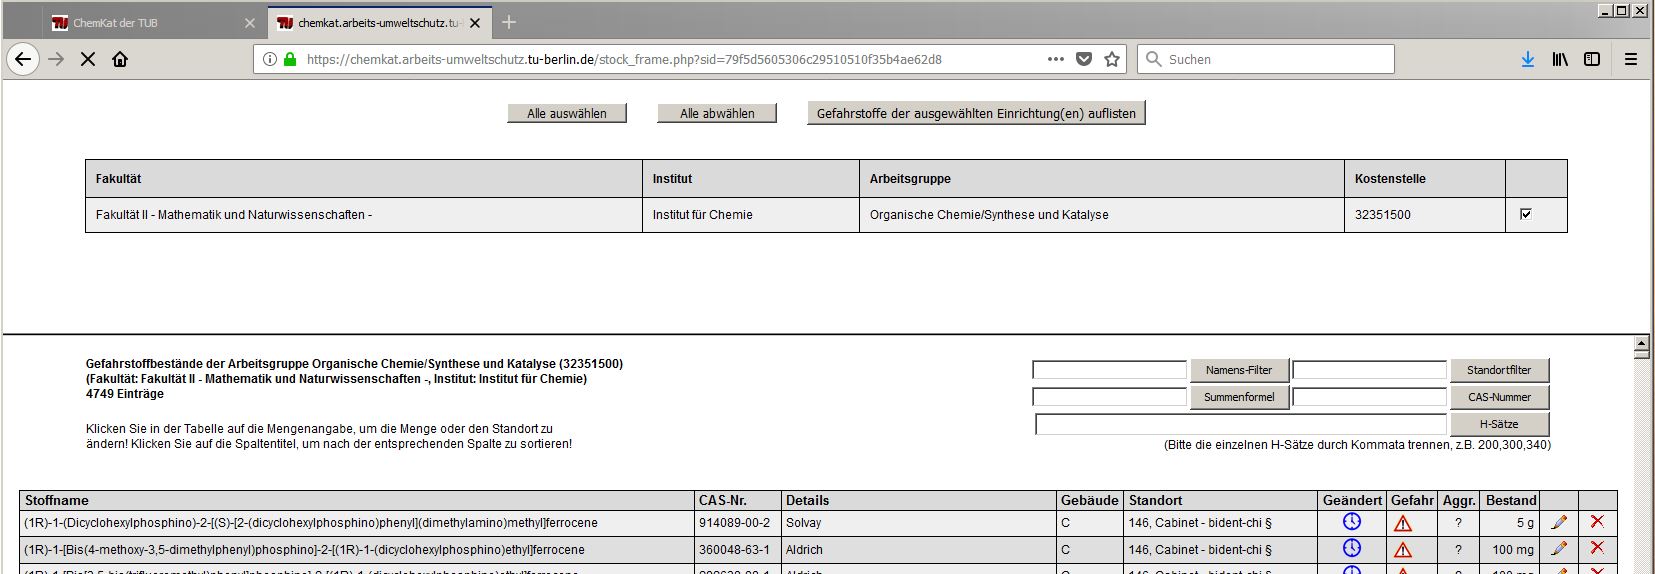Click the clock icon in the Solvay row
The width and height of the screenshot is (1655, 574).
[x=1351, y=522]
